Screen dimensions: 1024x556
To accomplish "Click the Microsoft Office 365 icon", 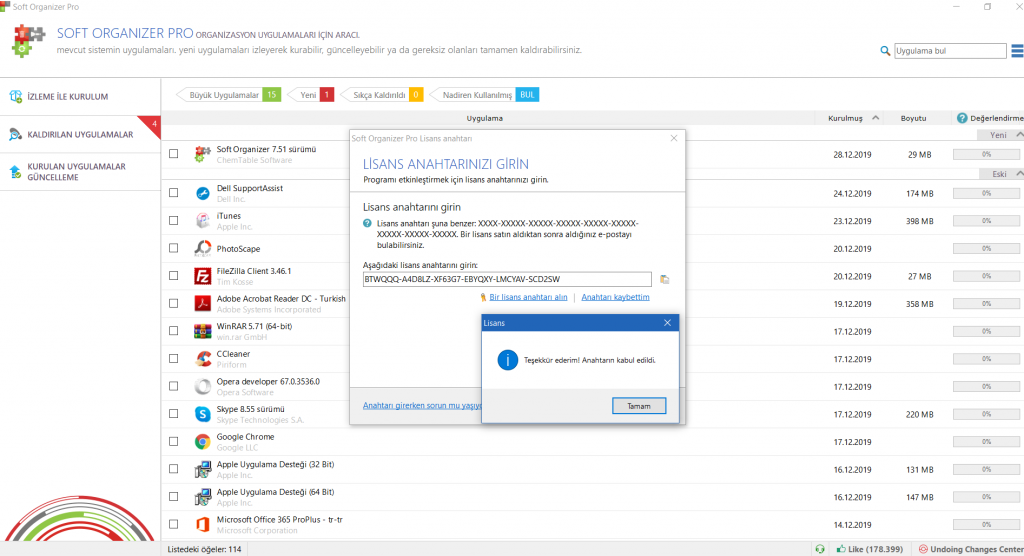I will [202, 524].
